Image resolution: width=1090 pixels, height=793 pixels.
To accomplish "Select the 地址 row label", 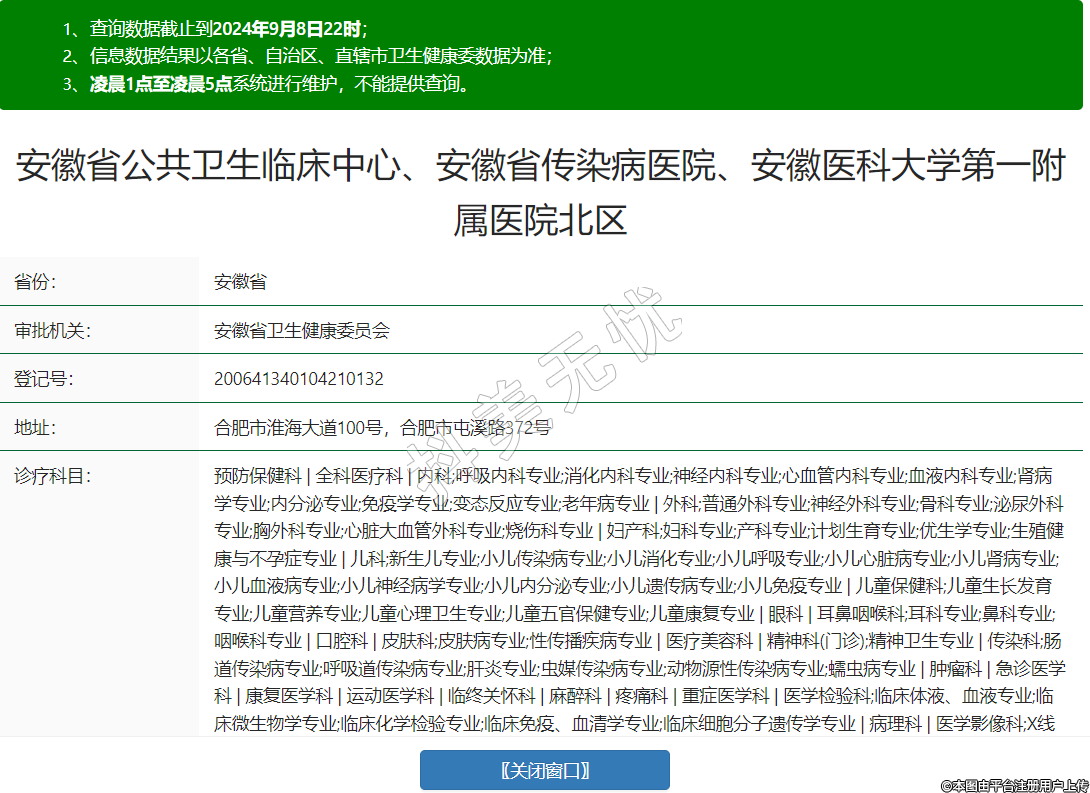I will click(x=35, y=428).
